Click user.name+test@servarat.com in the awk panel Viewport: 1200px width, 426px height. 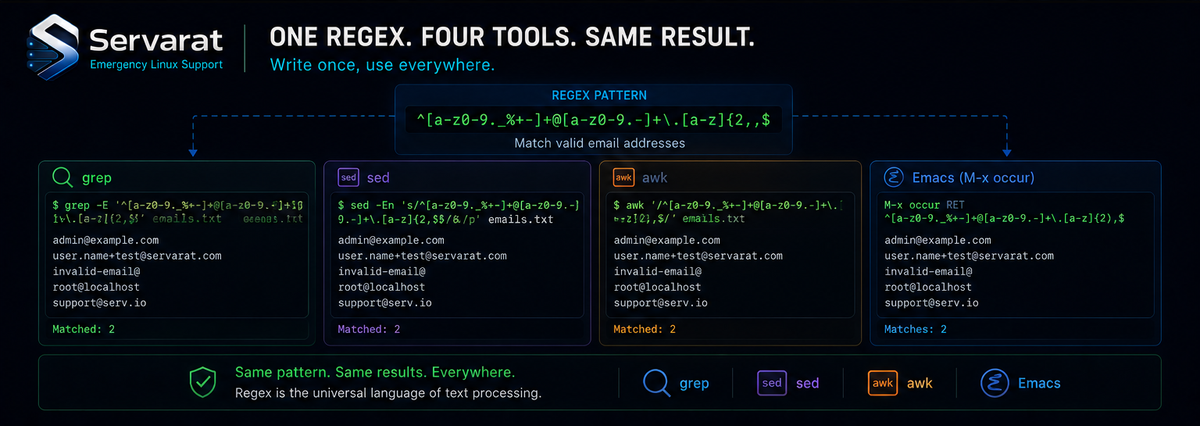coord(698,256)
